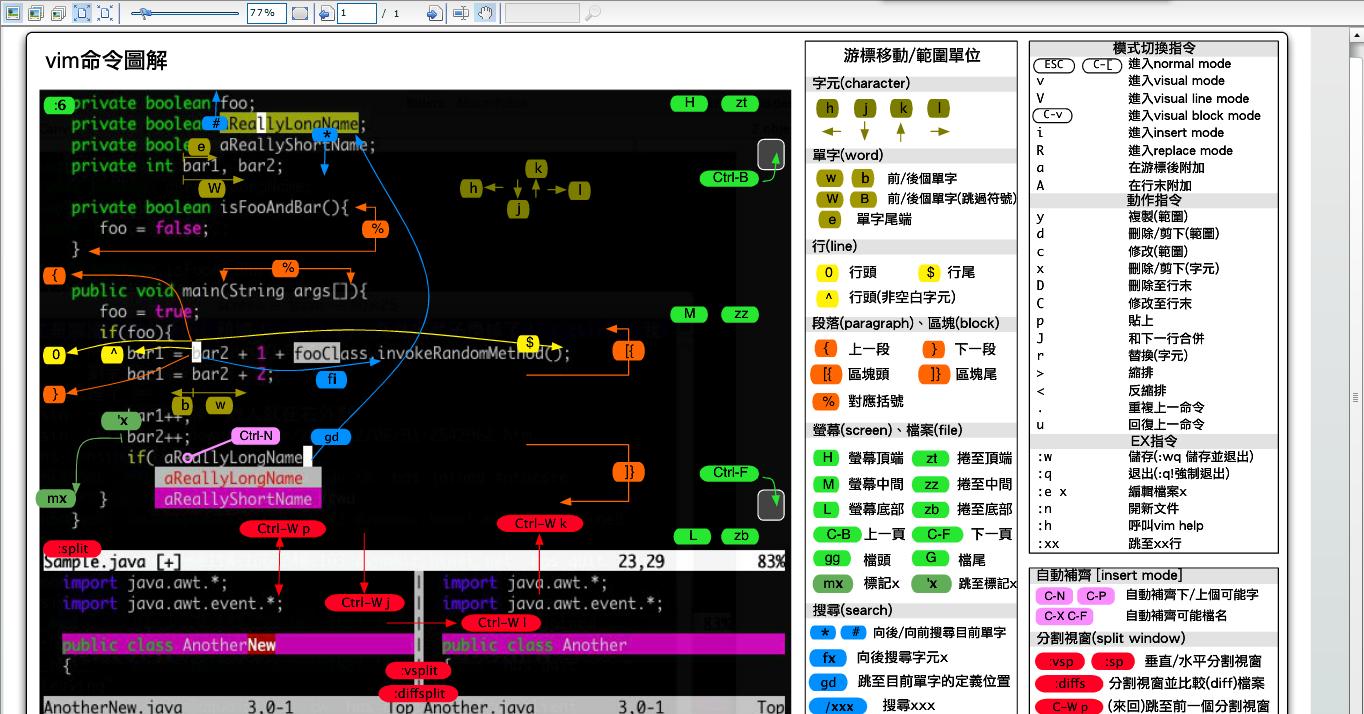The image size is (1364, 714).
Task: Select the three stacked pages view icon
Action: (58, 13)
